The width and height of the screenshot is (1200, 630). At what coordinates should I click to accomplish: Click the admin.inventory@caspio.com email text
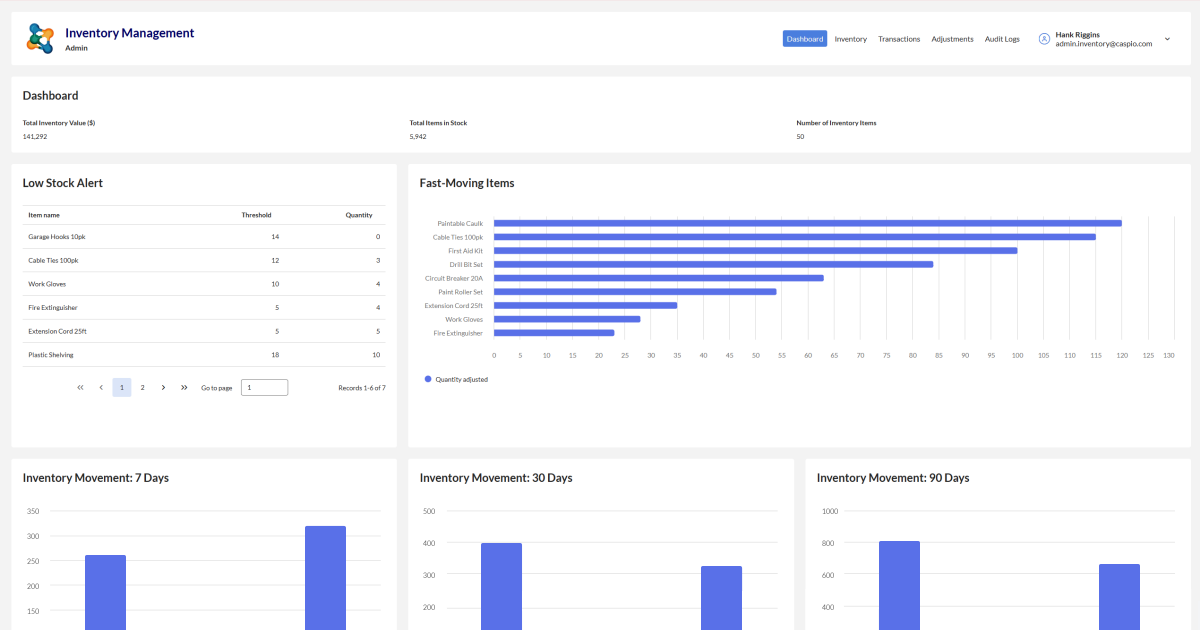click(1104, 44)
